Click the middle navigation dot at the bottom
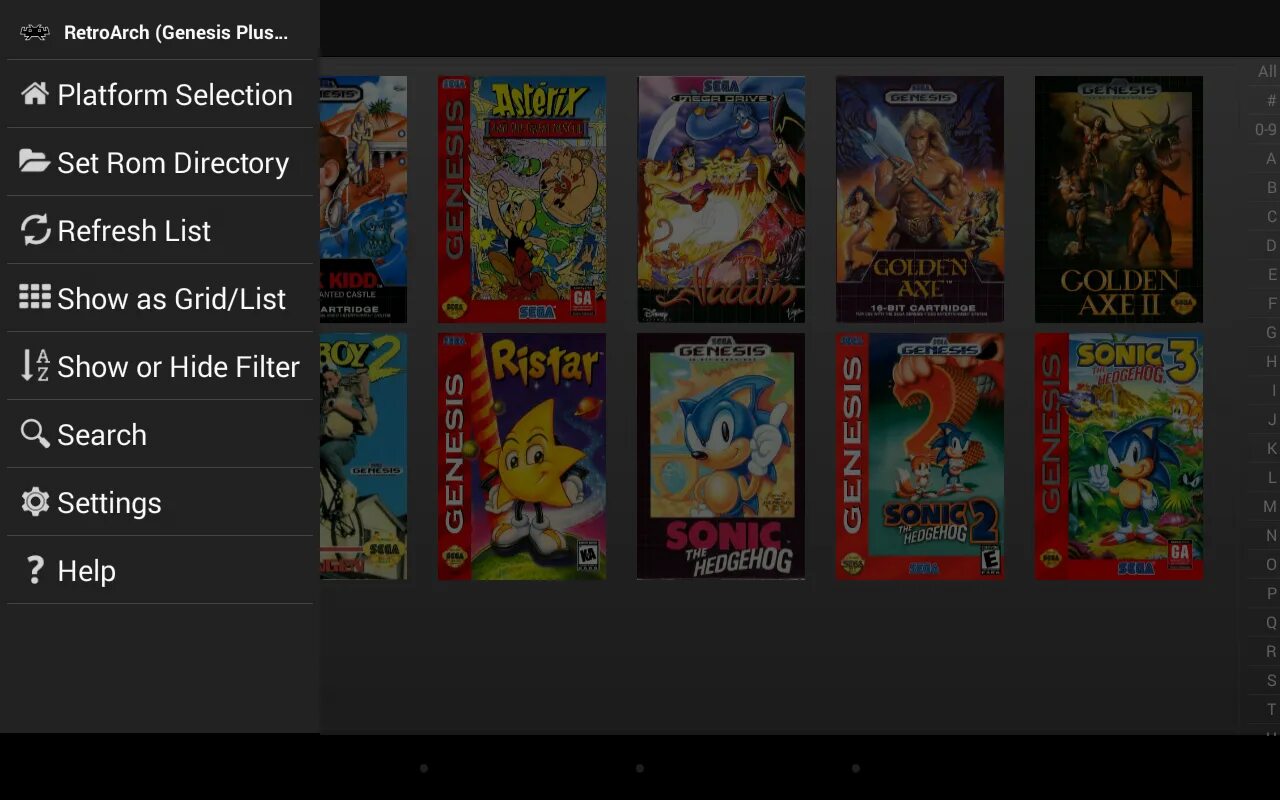 coord(639,769)
